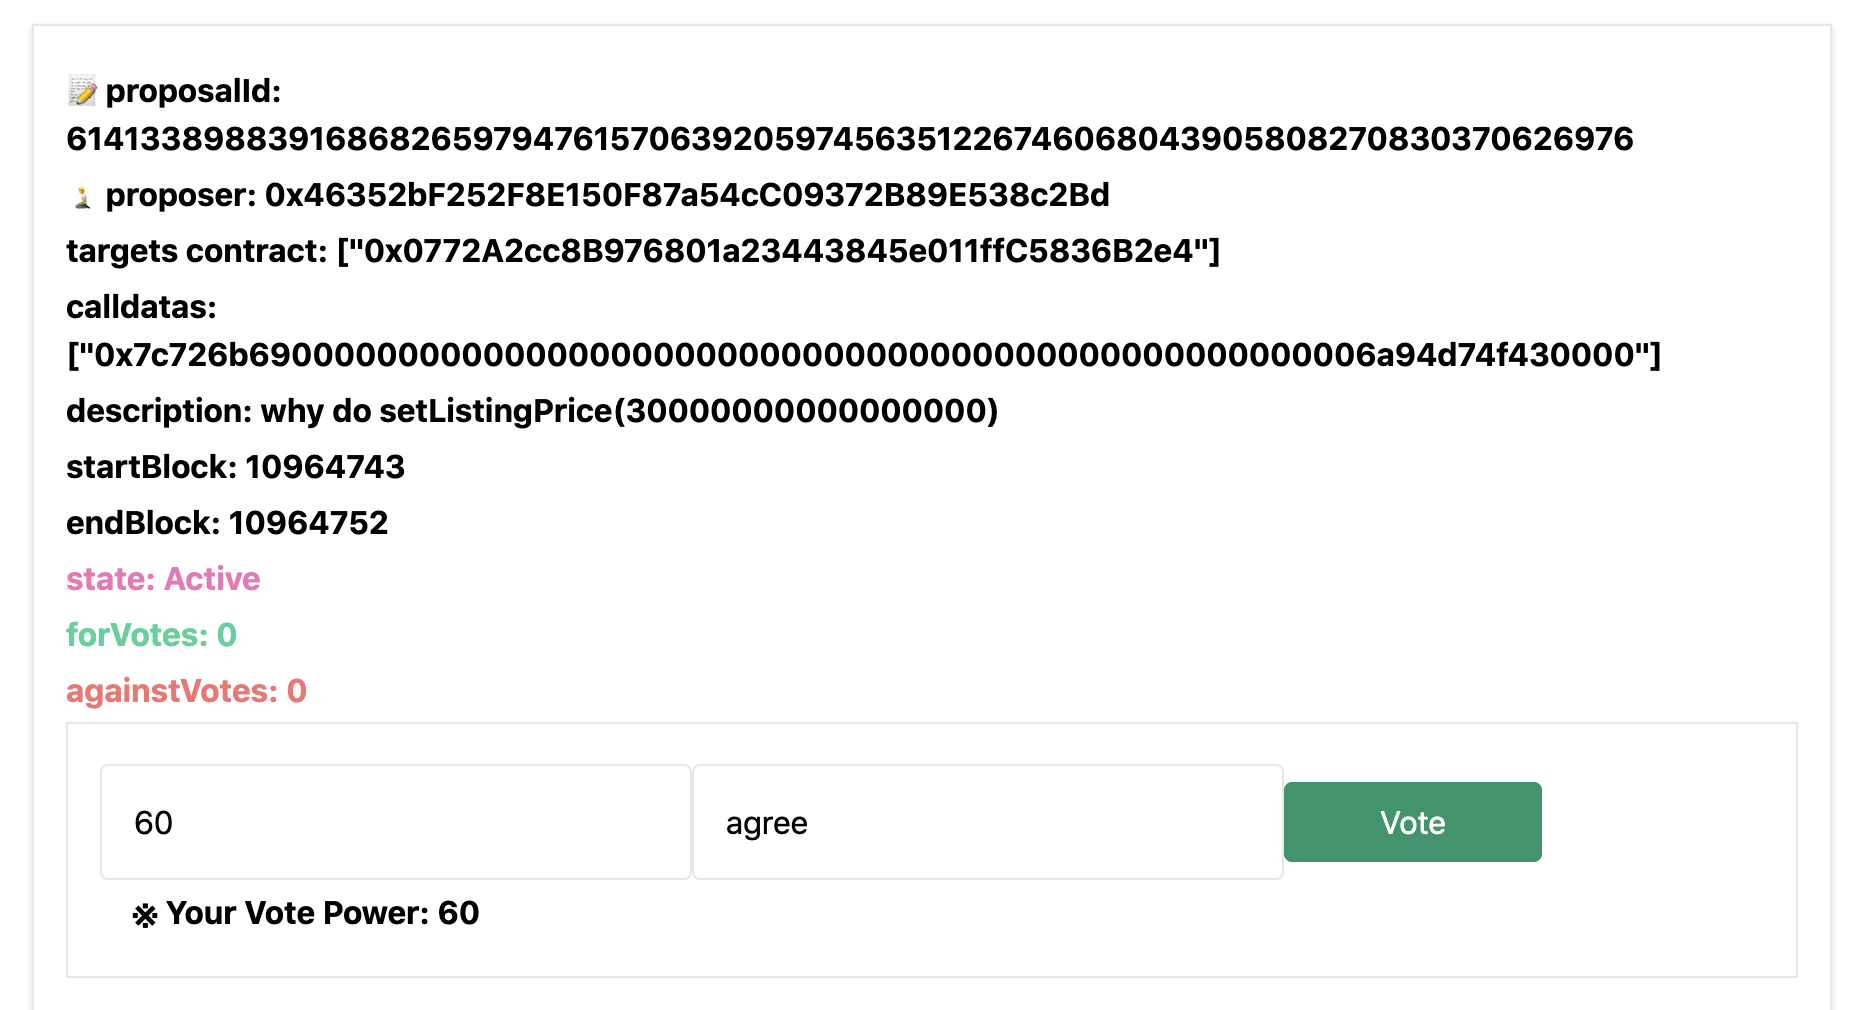
Task: Click the memo emoji icon beside proposalId
Action: point(82,91)
